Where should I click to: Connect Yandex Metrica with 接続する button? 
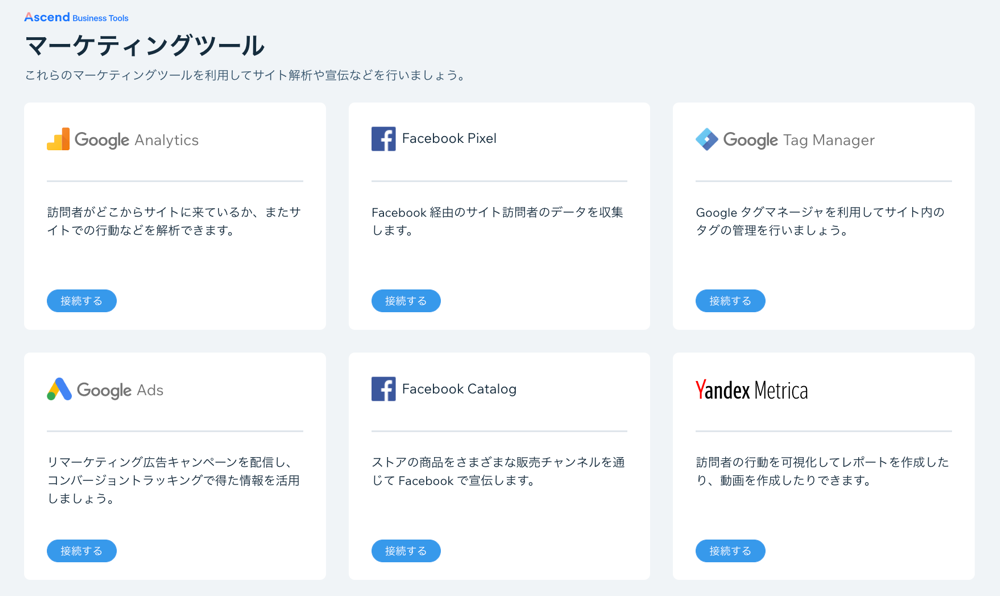click(x=730, y=551)
